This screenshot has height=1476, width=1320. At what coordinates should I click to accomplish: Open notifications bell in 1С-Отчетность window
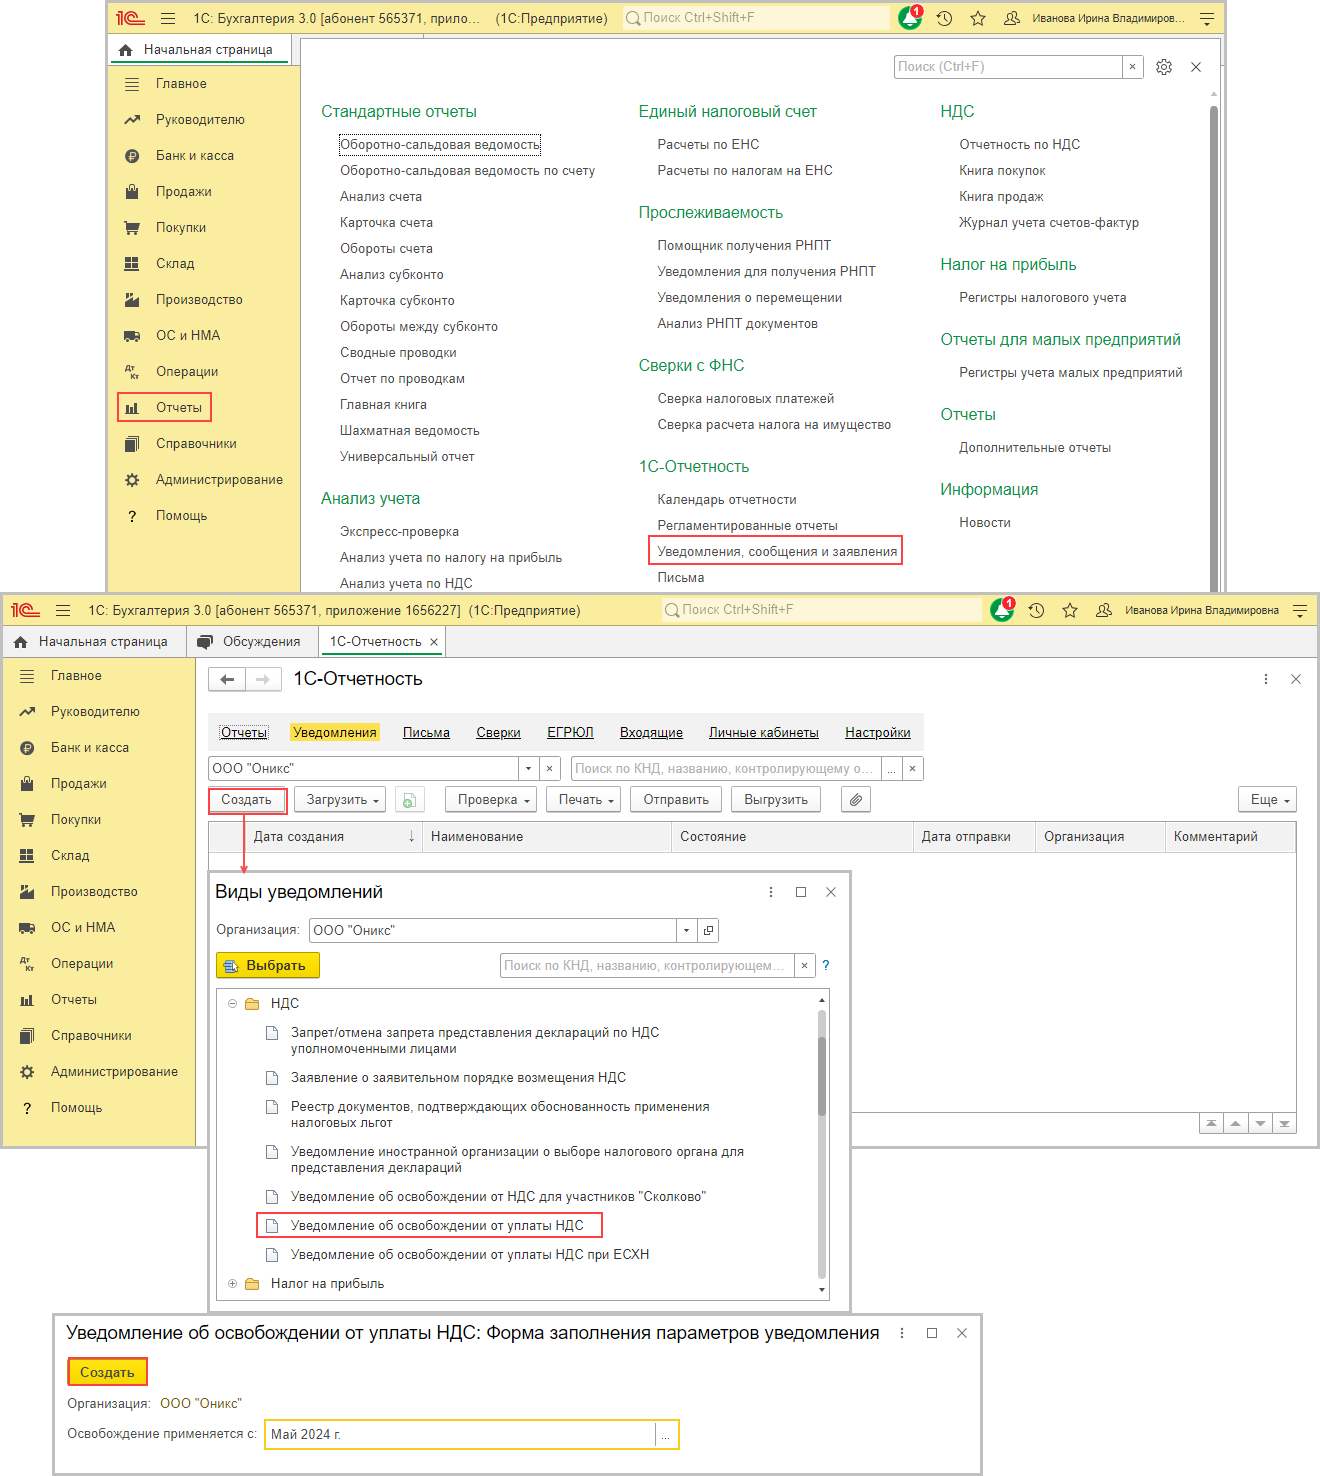(1002, 610)
